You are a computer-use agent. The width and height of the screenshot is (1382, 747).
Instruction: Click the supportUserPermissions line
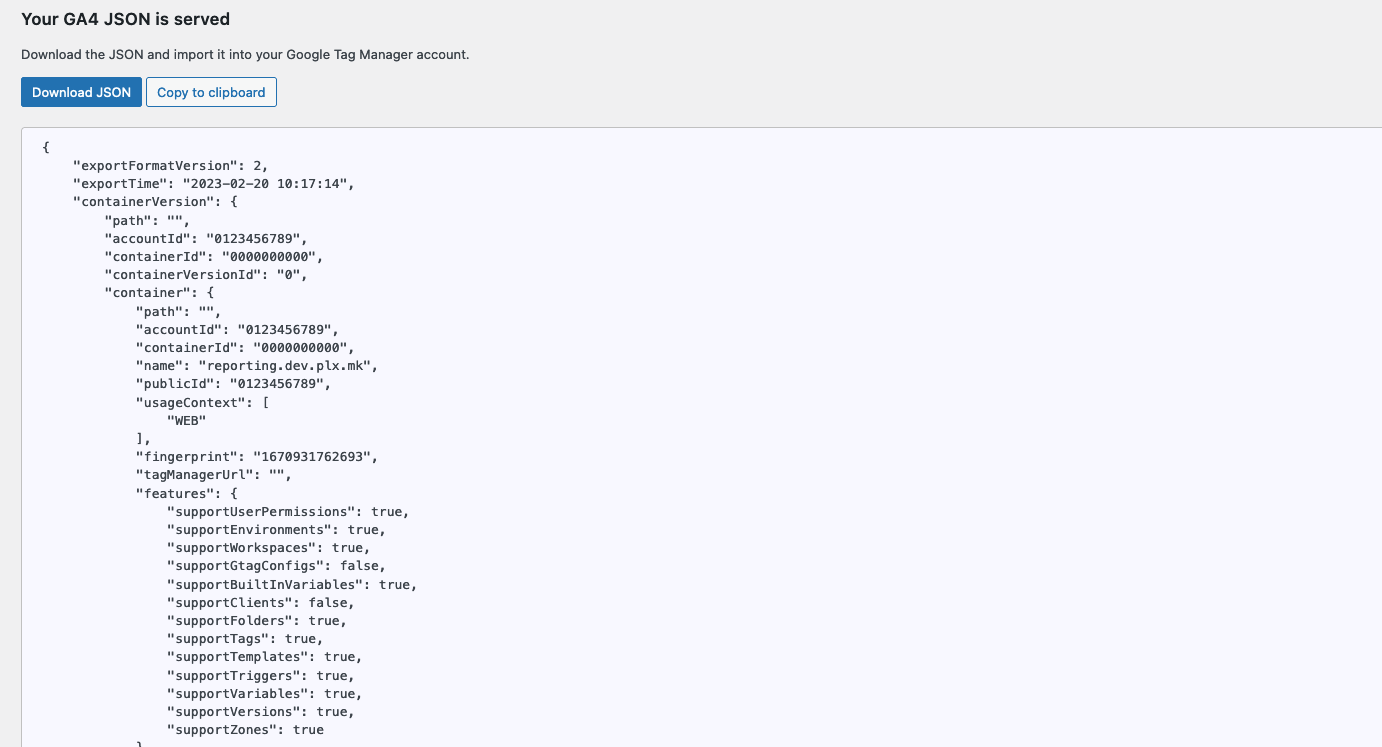(x=288, y=511)
